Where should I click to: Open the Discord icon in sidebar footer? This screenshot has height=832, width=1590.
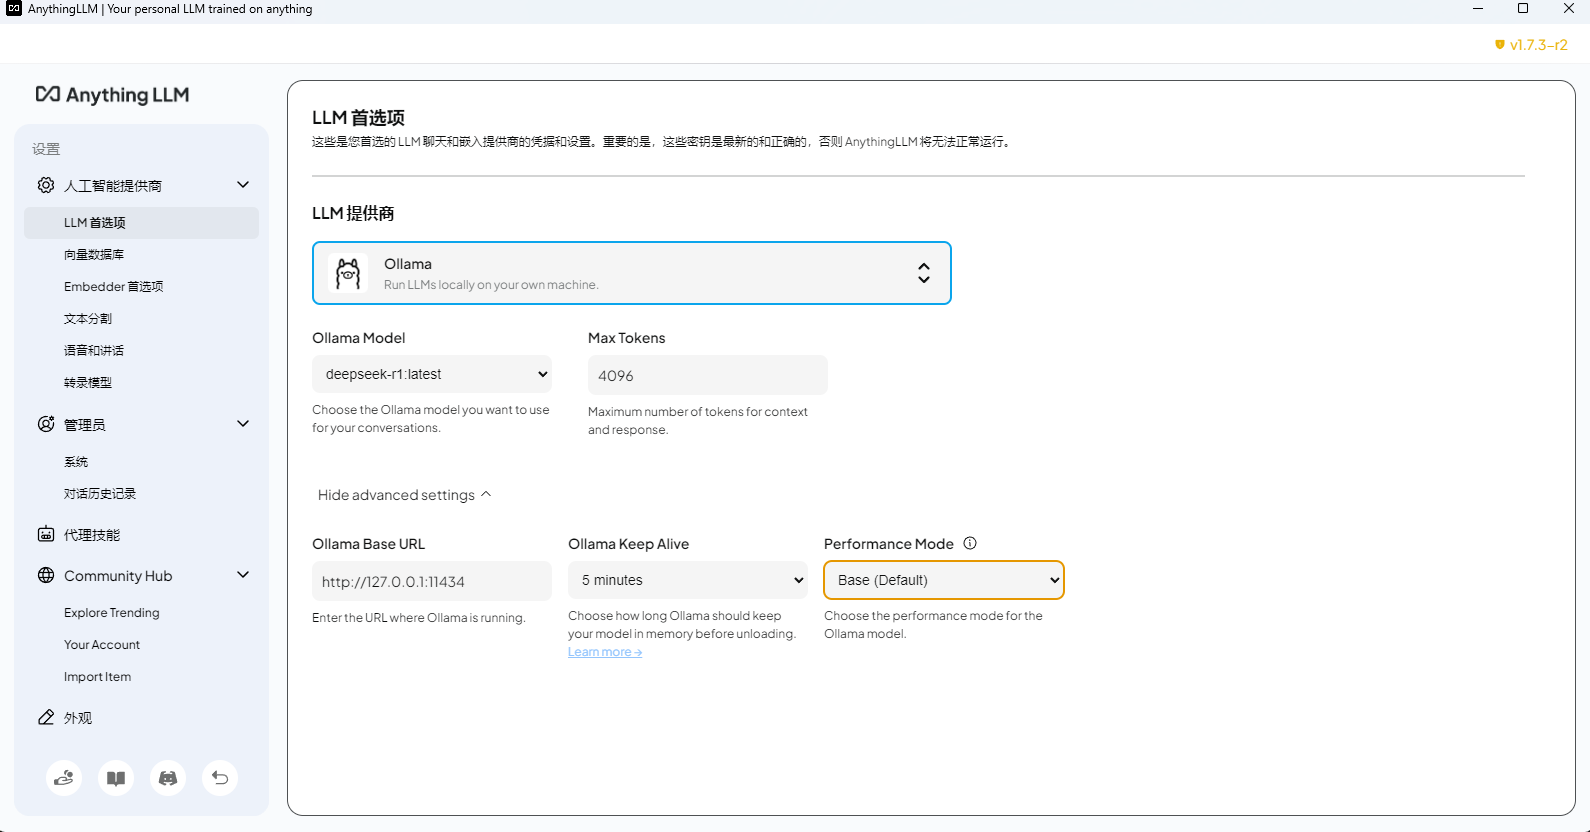pyautogui.click(x=168, y=778)
